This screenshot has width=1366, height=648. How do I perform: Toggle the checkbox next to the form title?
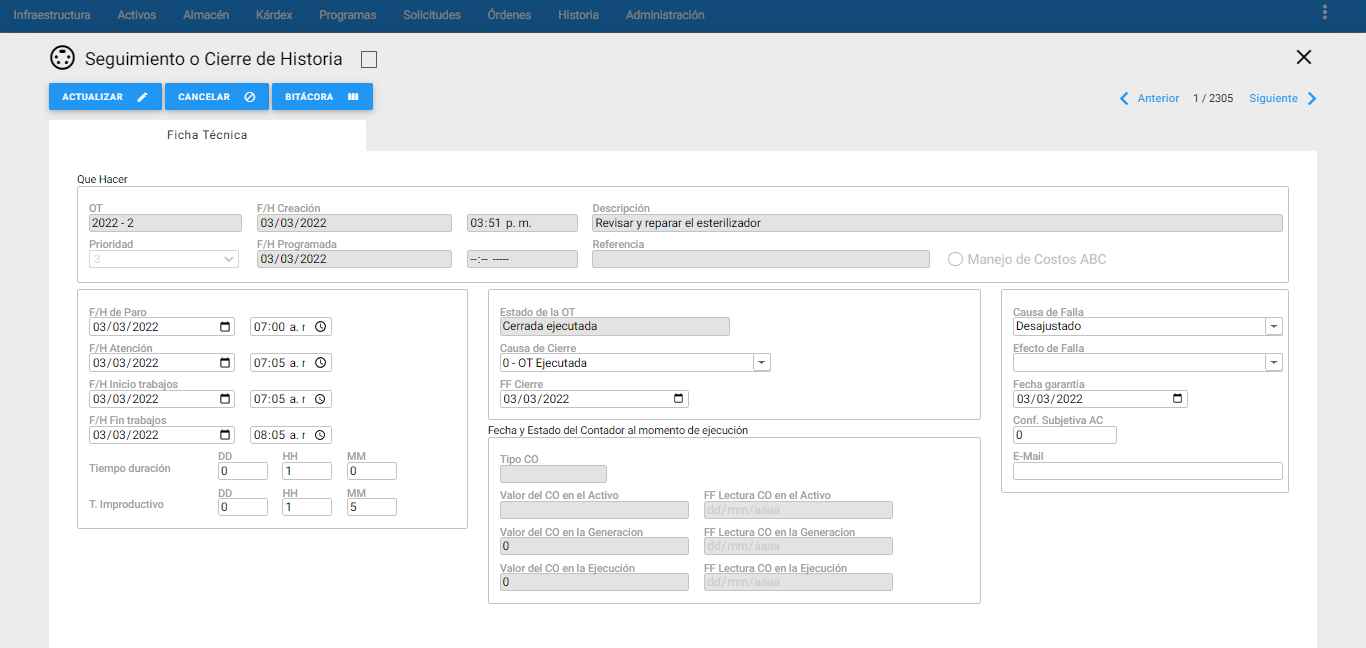[369, 60]
